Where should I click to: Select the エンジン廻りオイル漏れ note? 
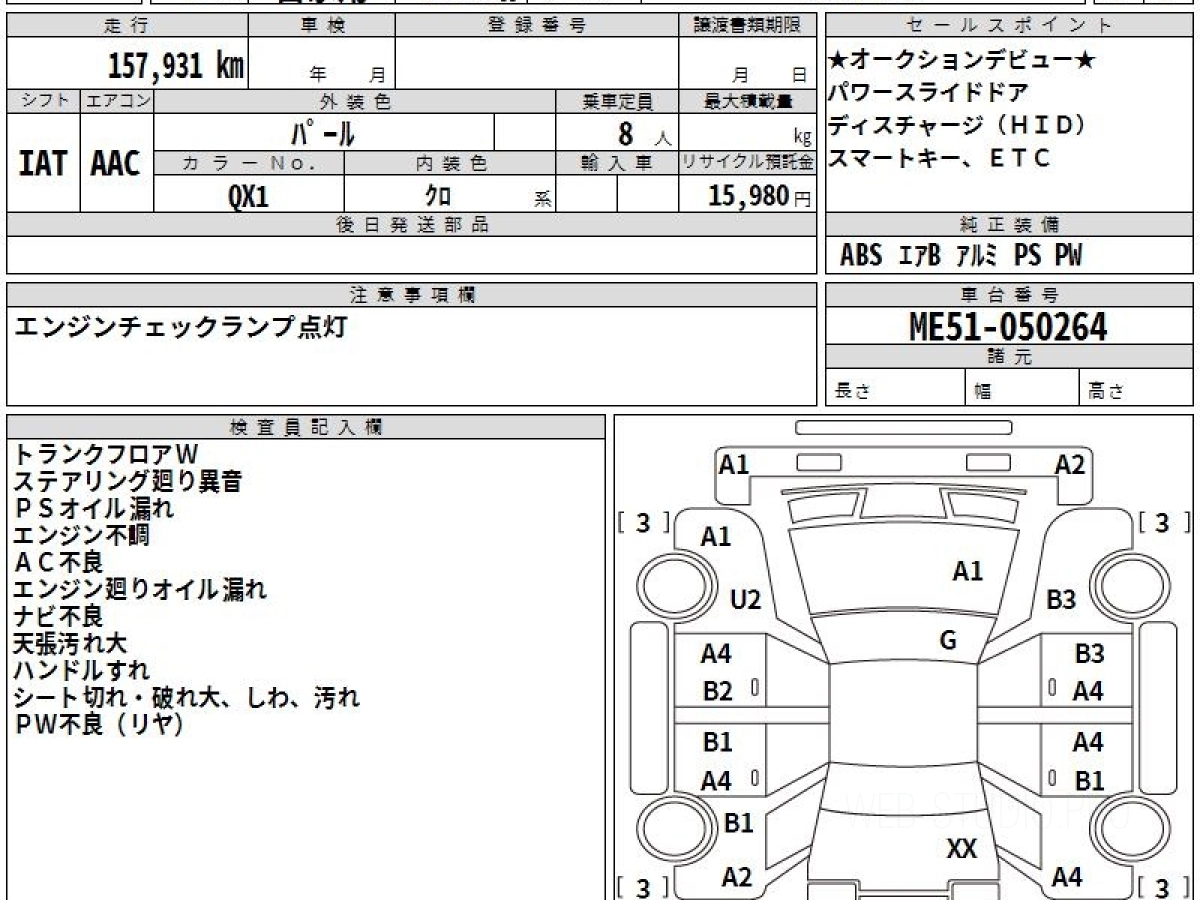(140, 589)
